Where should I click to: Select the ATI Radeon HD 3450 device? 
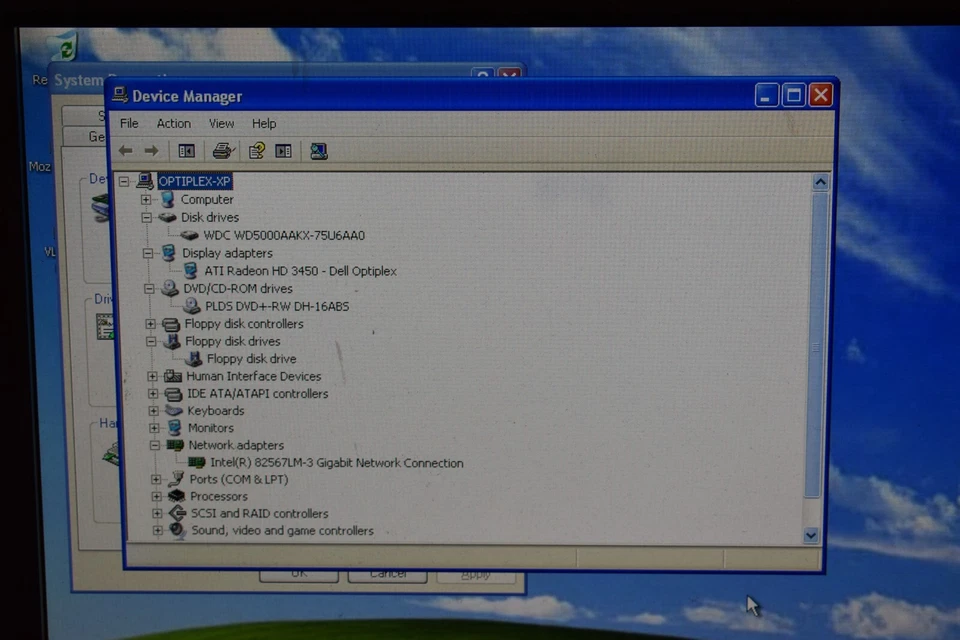(299, 270)
